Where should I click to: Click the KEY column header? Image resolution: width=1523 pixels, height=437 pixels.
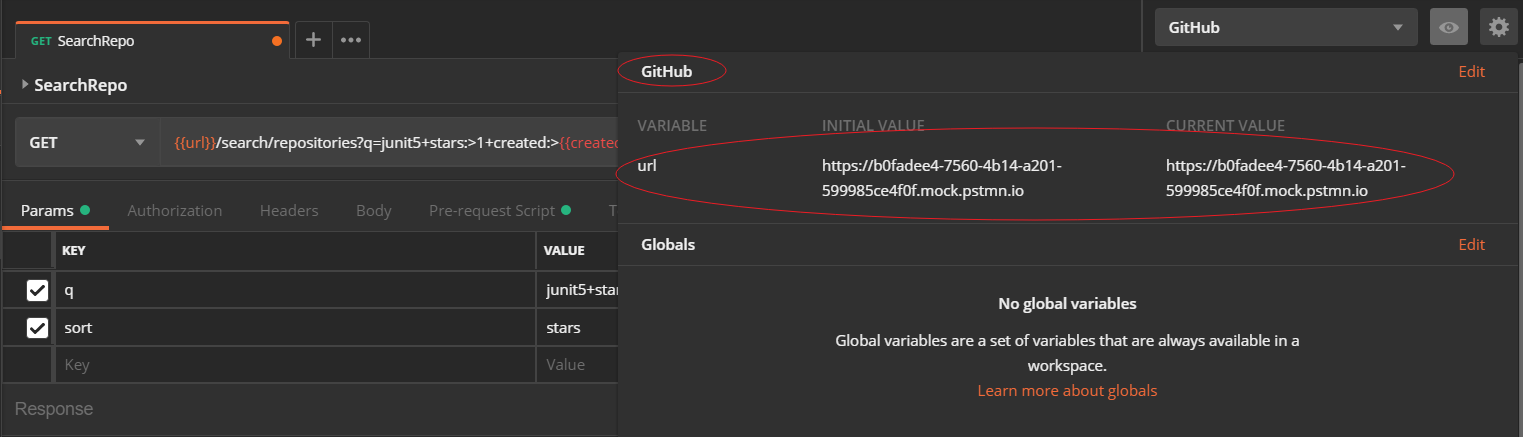[x=74, y=251]
